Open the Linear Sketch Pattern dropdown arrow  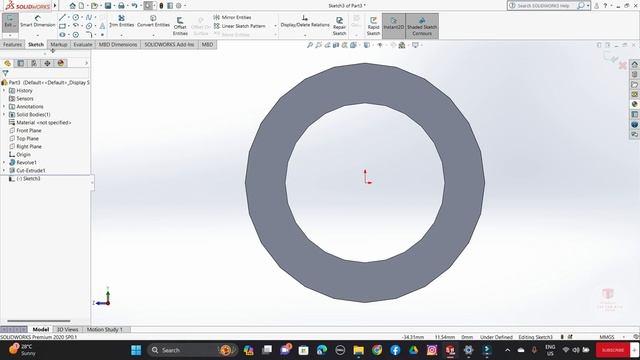pyautogui.click(x=275, y=26)
